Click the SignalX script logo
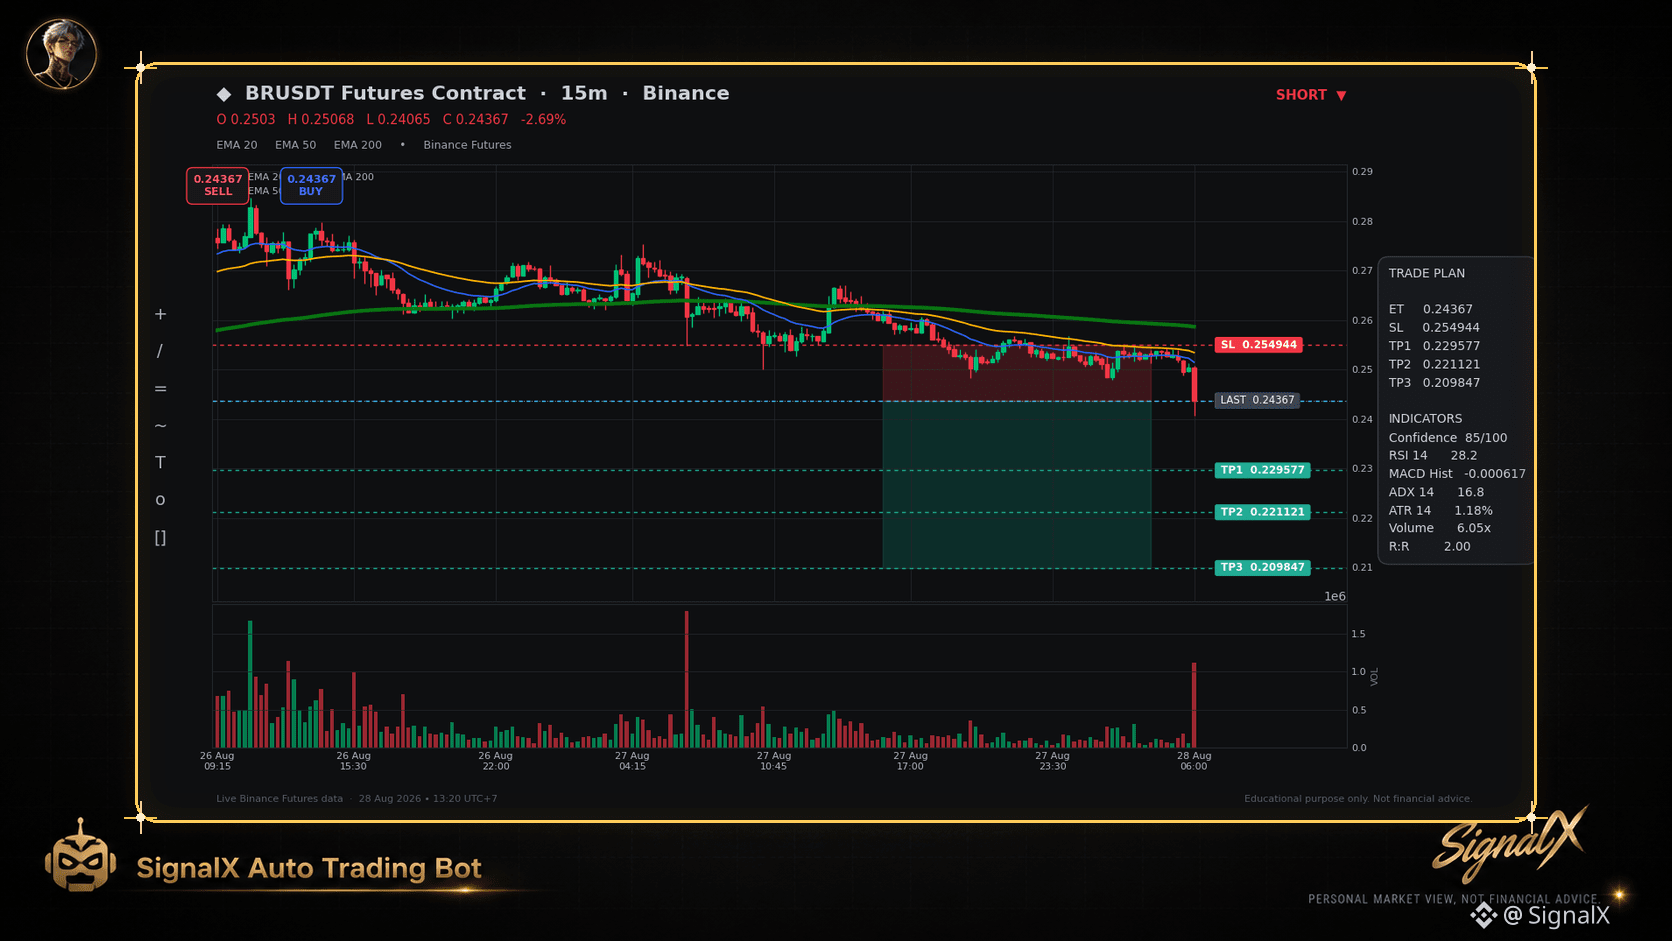Screen dimensions: 1672x941 1510,843
